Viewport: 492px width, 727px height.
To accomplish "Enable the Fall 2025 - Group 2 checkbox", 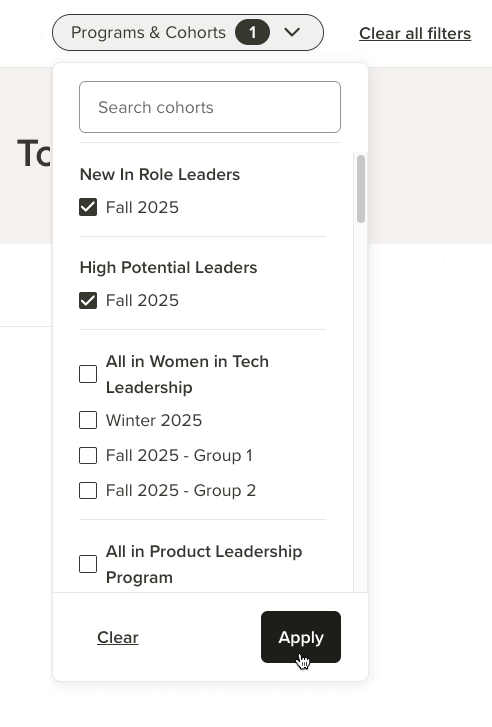I will (x=88, y=490).
